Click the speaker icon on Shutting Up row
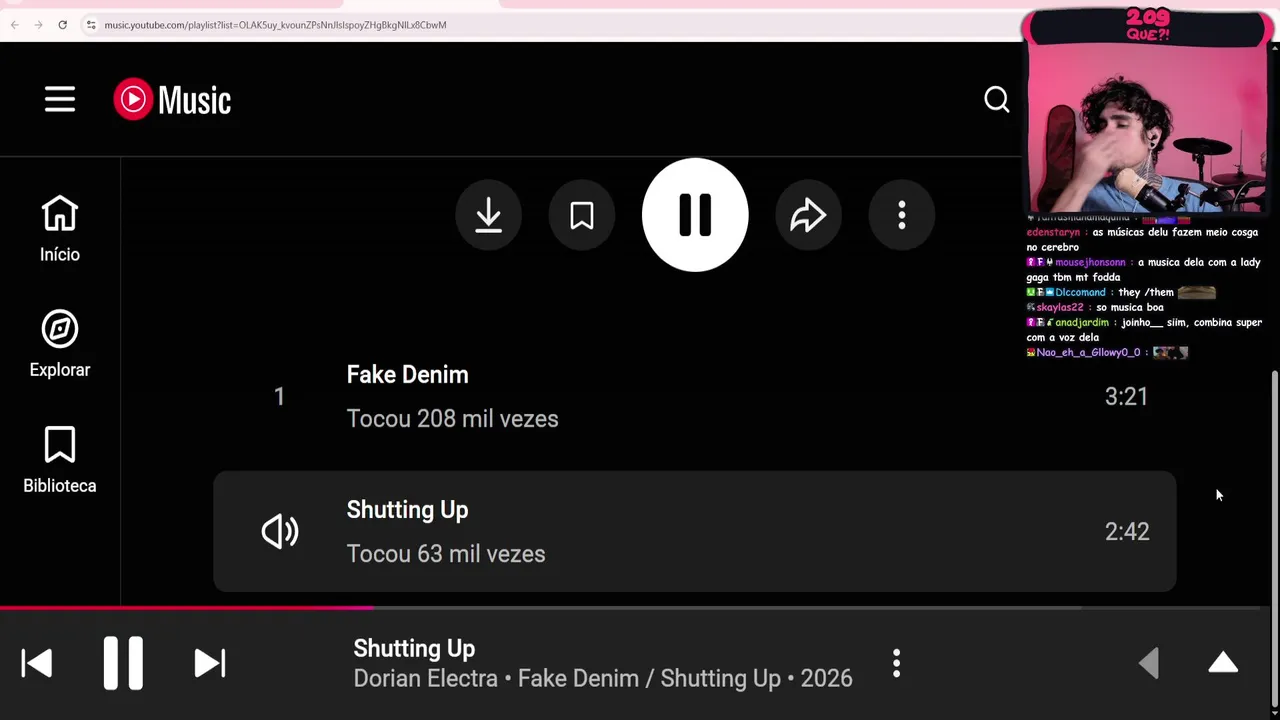 point(280,532)
